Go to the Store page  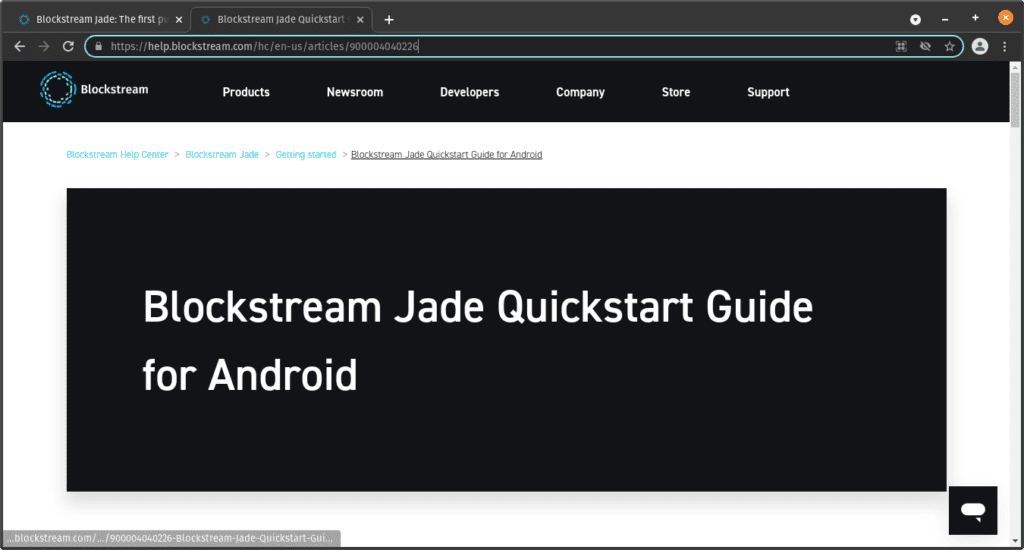click(x=676, y=92)
